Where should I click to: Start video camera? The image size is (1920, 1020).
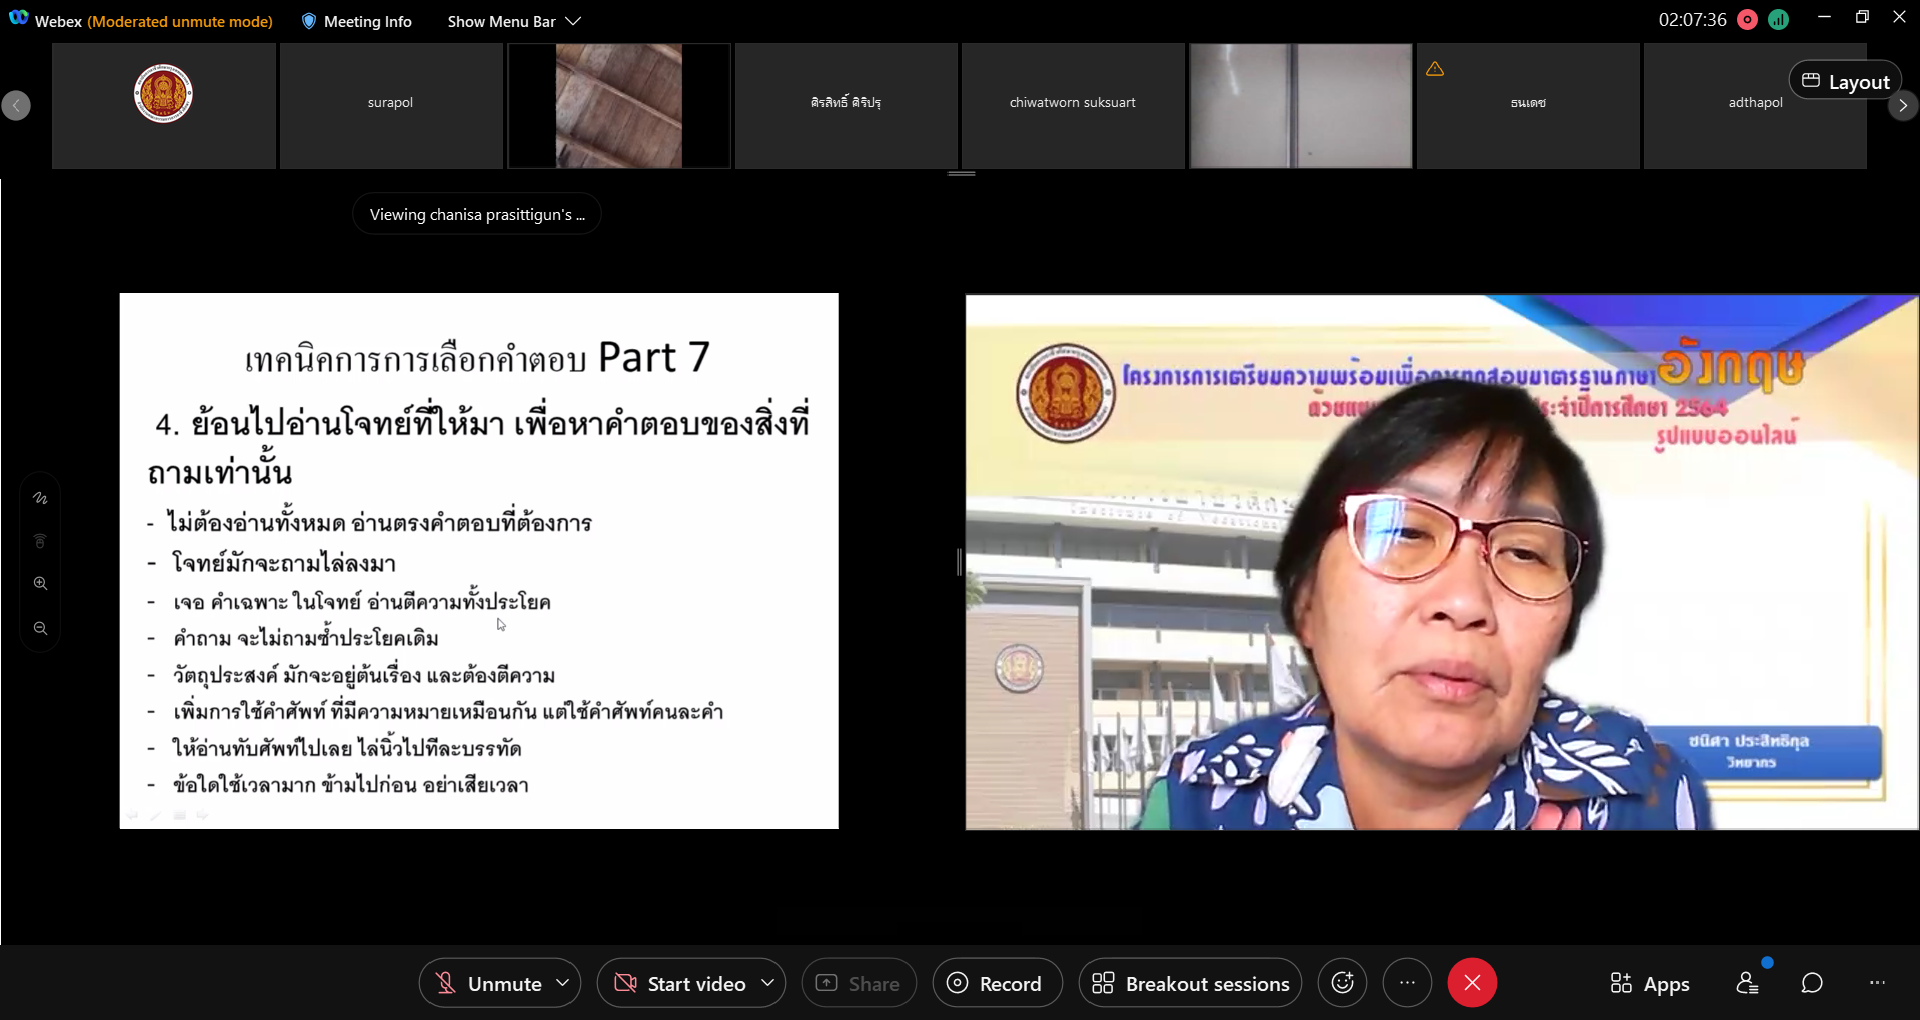[x=680, y=984]
